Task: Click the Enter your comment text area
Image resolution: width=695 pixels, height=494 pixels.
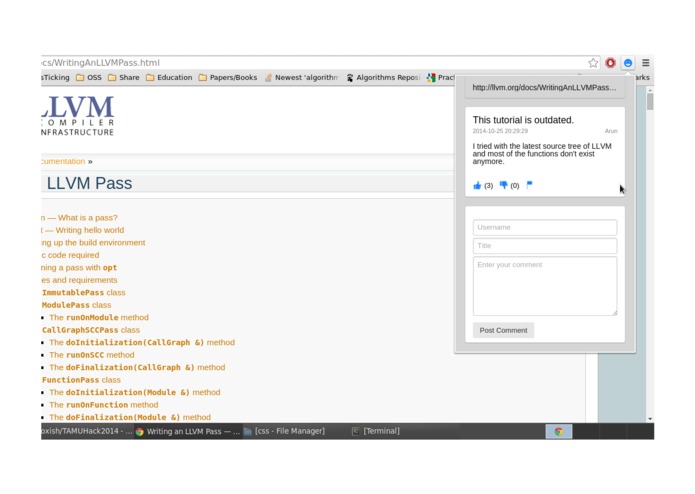Action: click(545, 286)
